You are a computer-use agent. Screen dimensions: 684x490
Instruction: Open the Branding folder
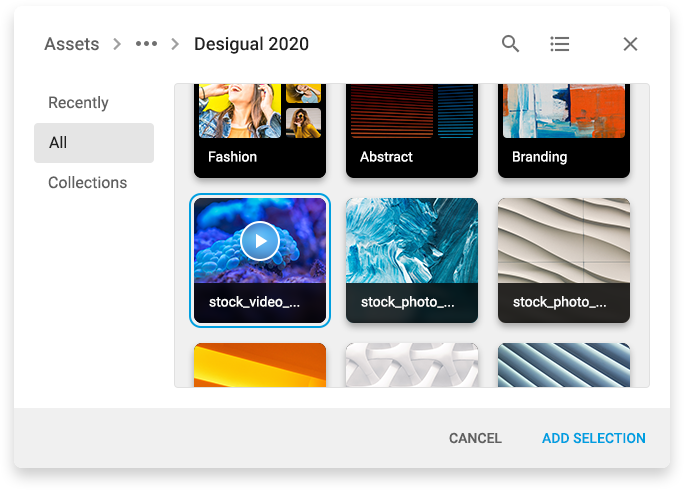point(564,131)
